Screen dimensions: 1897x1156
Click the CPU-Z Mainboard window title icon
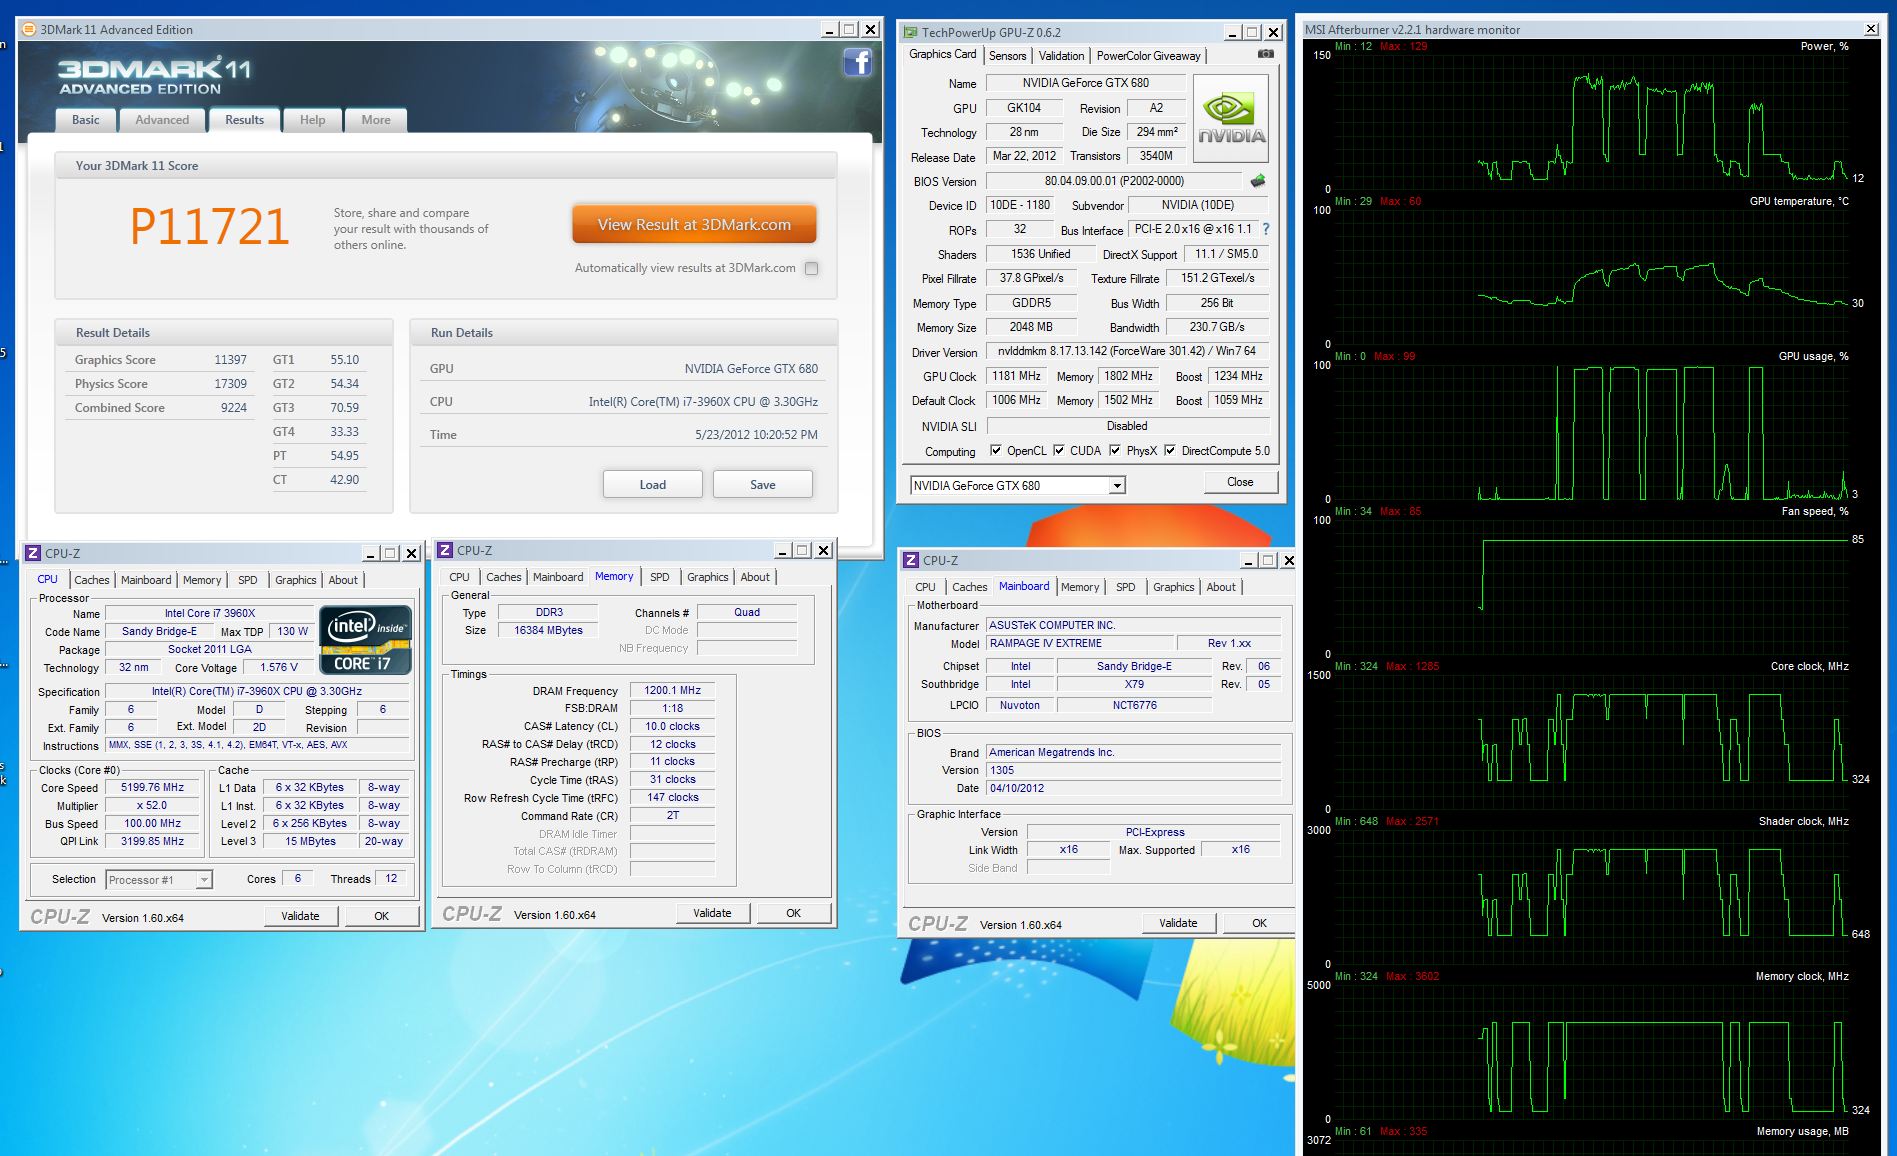pyautogui.click(x=911, y=560)
